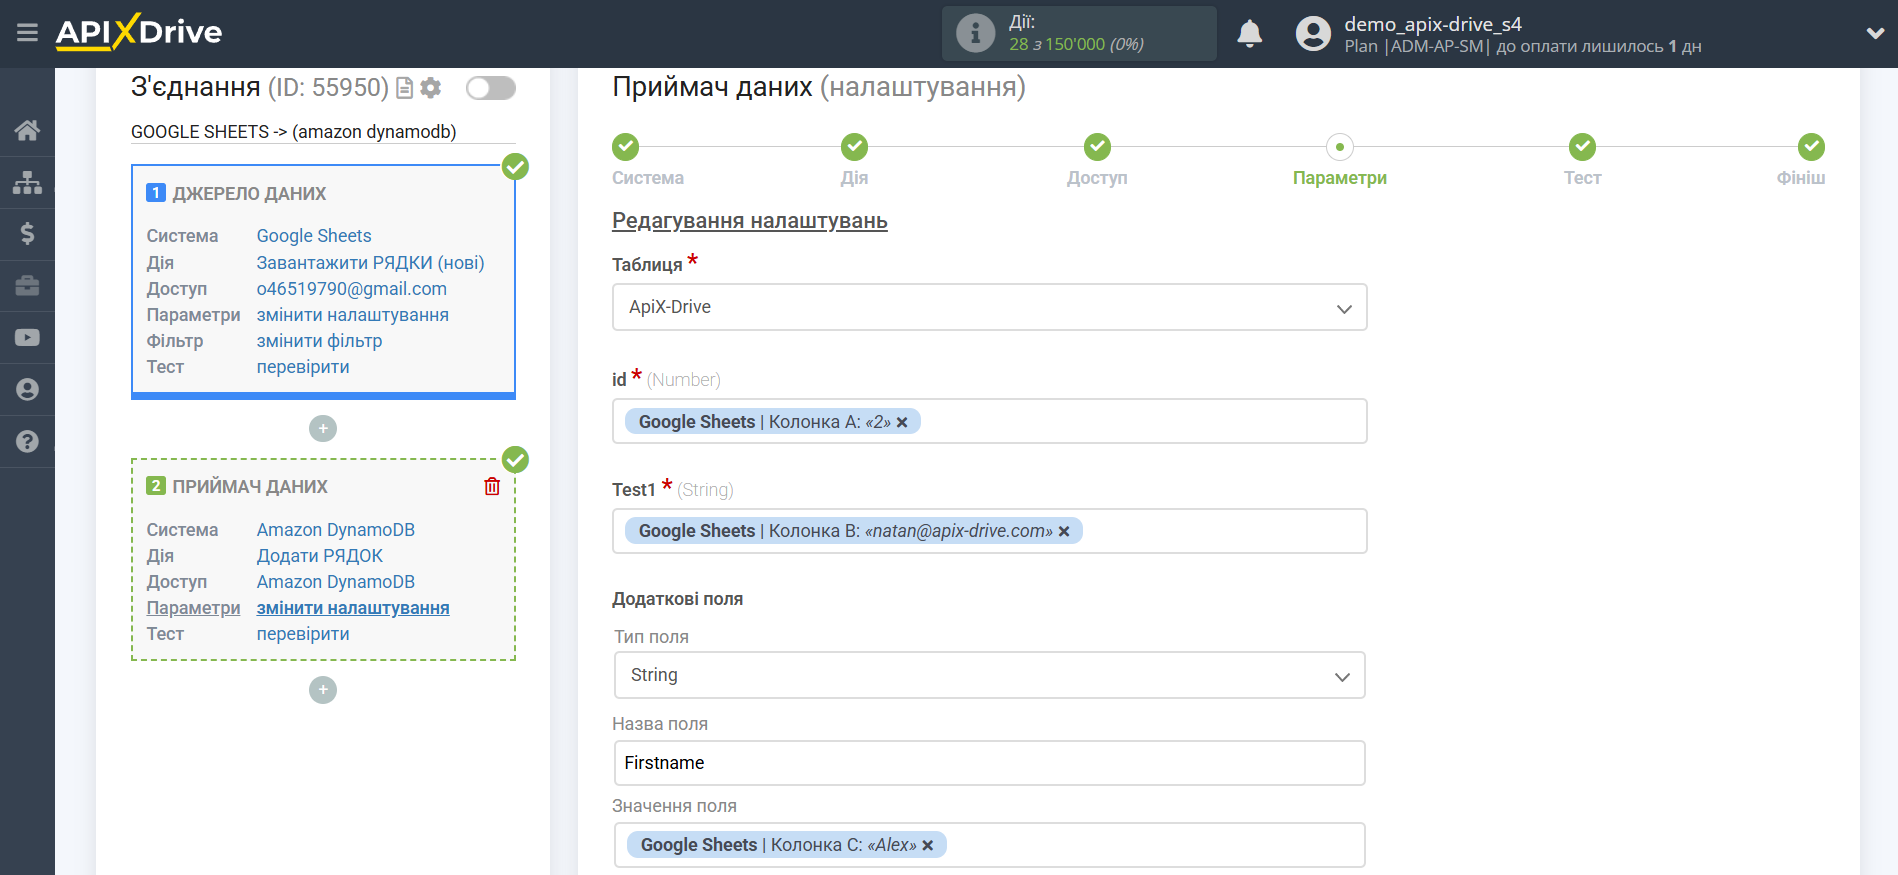Screen dimensions: 1898x875
Task: Click the notifications bell icon
Action: (x=1249, y=34)
